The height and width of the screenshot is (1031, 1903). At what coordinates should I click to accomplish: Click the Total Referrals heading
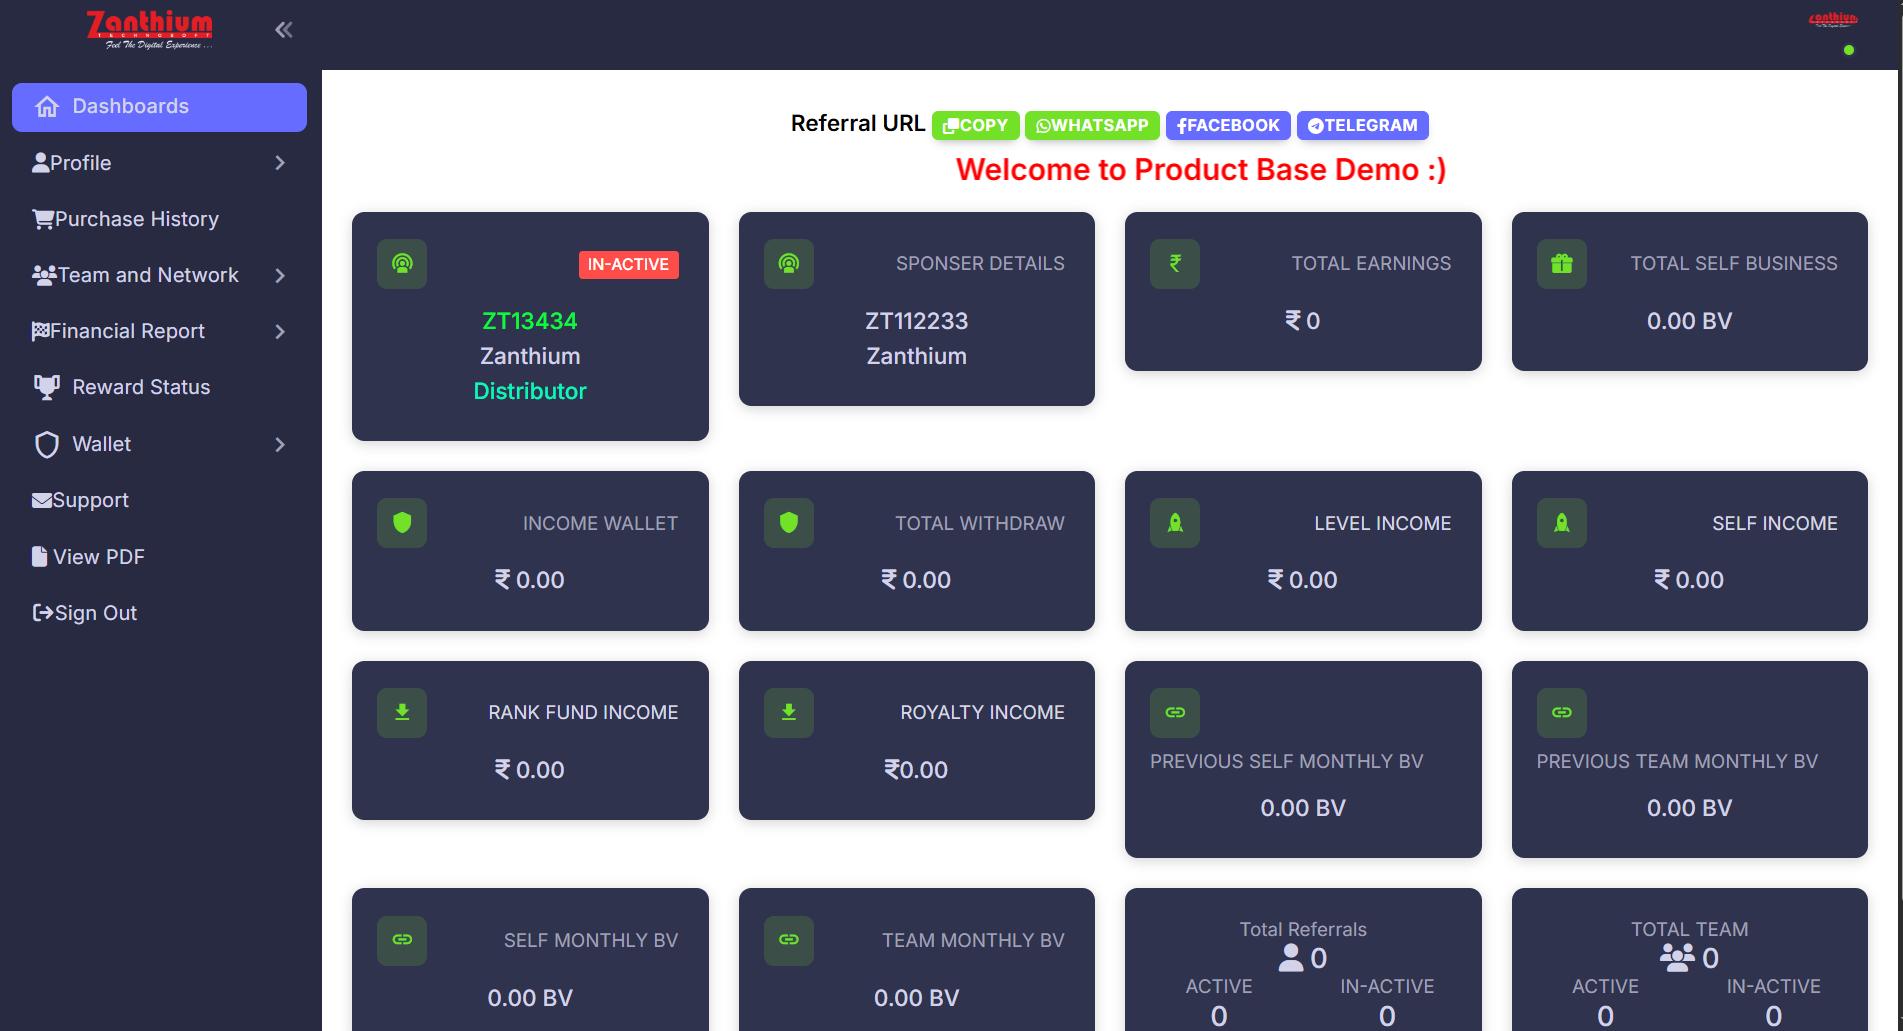1303,930
